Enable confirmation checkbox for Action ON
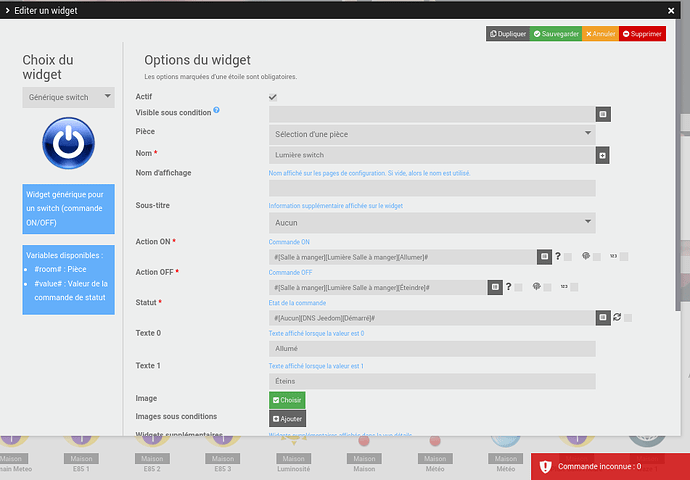The height and width of the screenshot is (480, 690). [x=568, y=257]
